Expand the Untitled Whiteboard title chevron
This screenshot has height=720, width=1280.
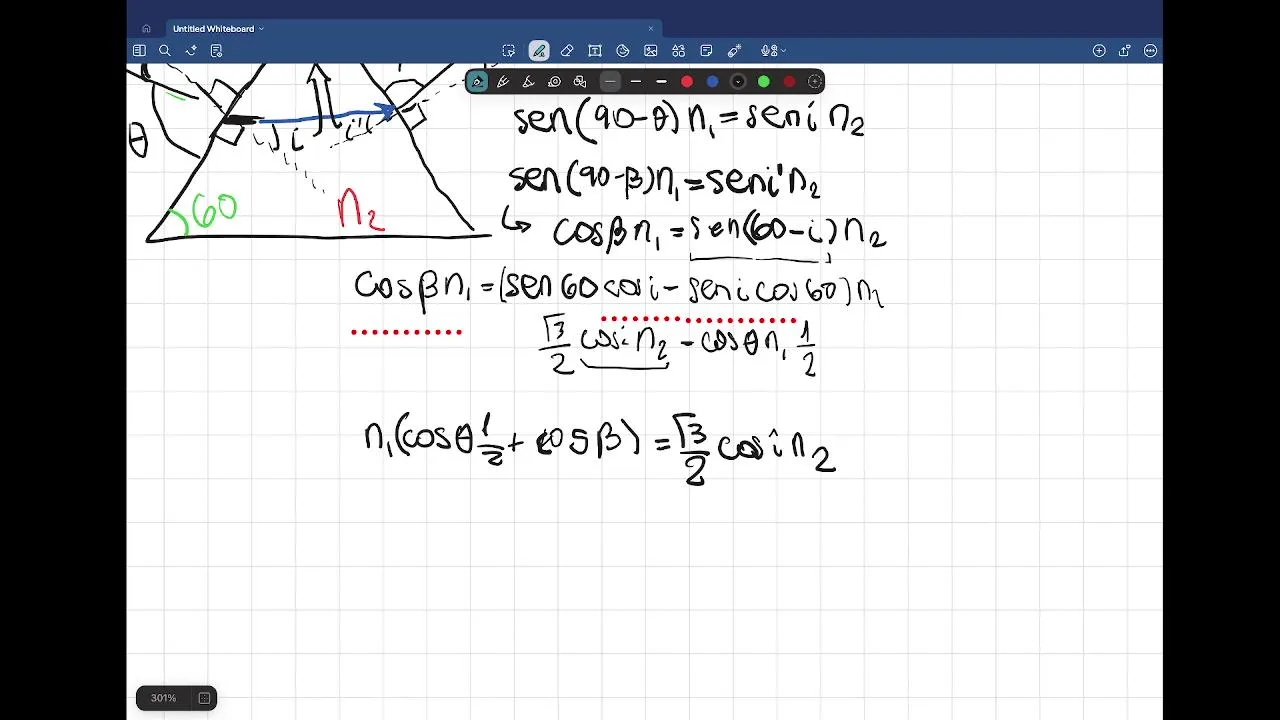262,29
